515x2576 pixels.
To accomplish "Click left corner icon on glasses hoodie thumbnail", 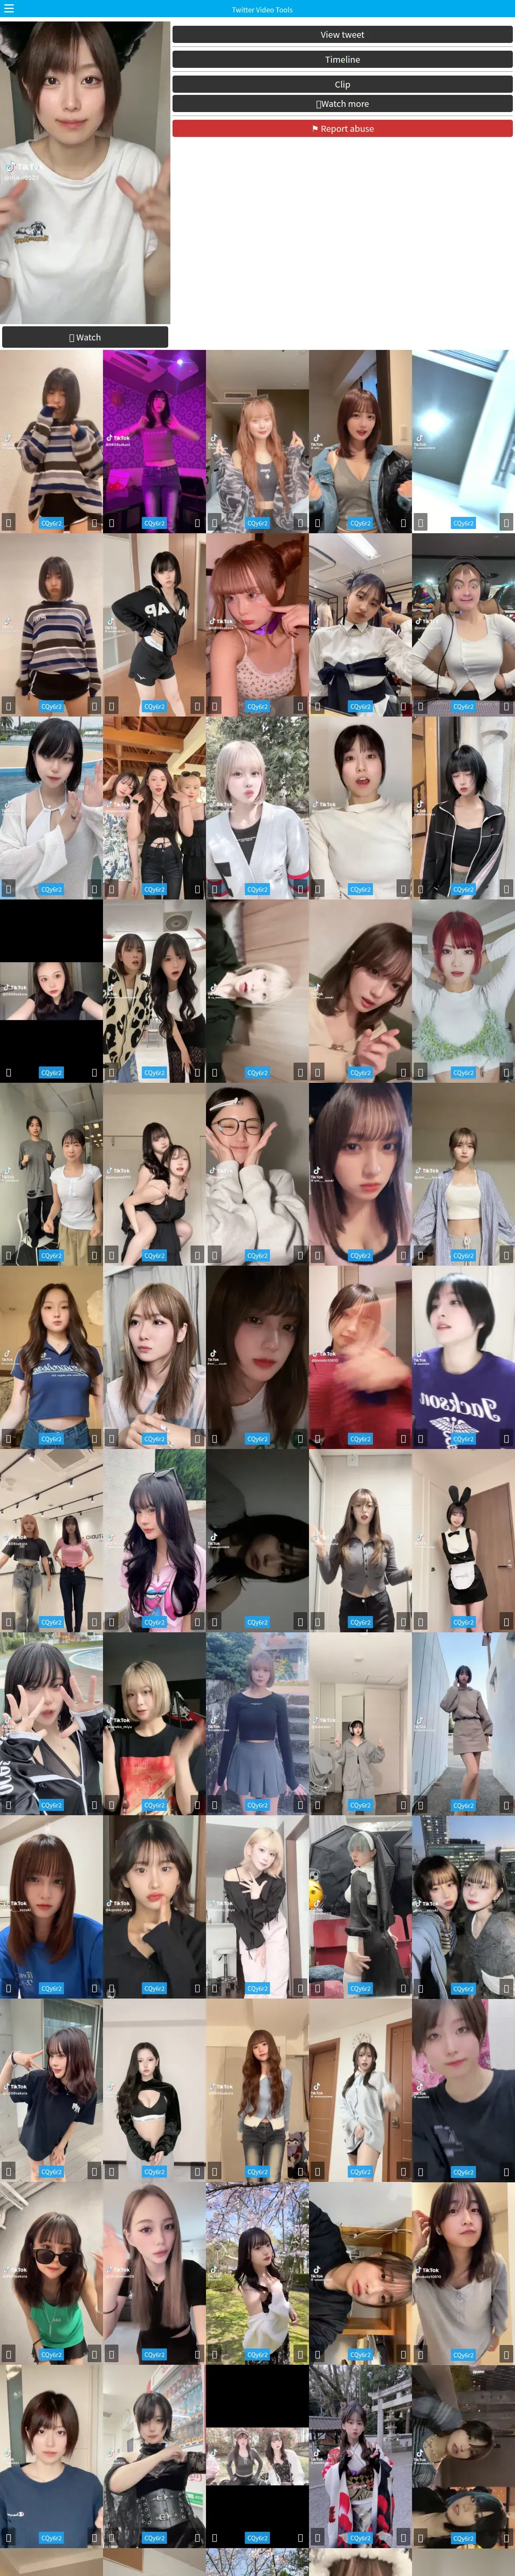I will [x=214, y=1256].
